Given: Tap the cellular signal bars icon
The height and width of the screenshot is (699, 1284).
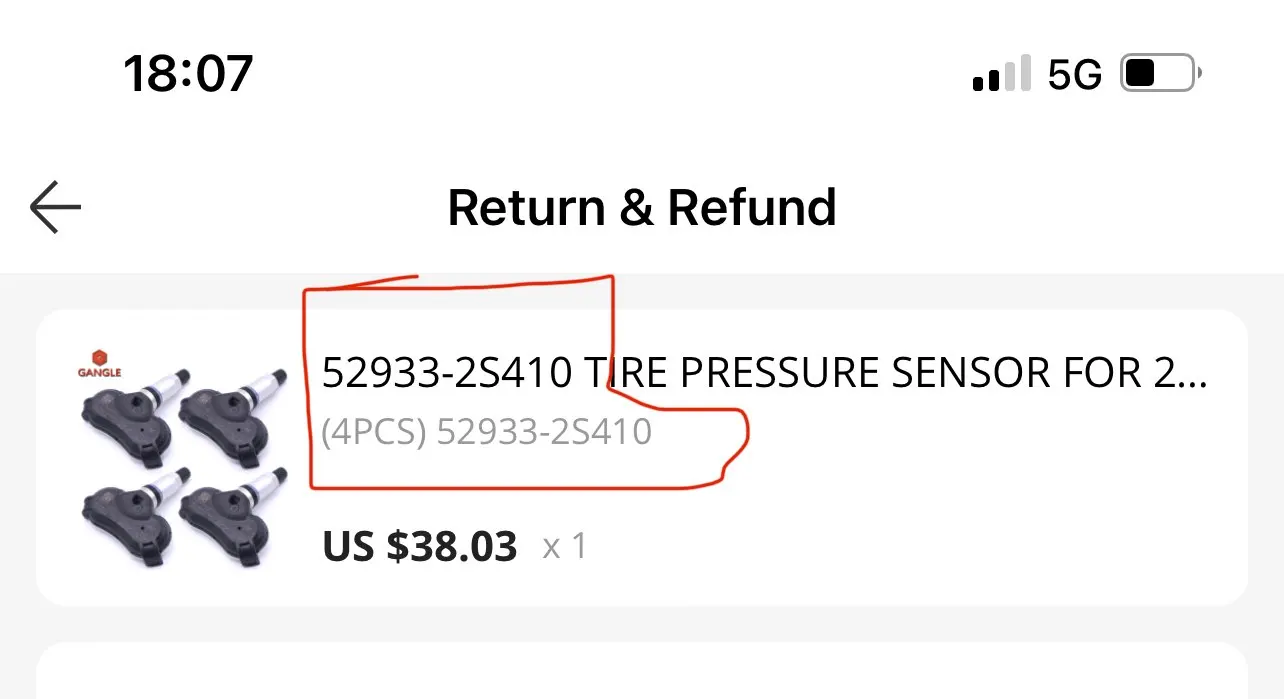Looking at the screenshot, I should 1001,75.
